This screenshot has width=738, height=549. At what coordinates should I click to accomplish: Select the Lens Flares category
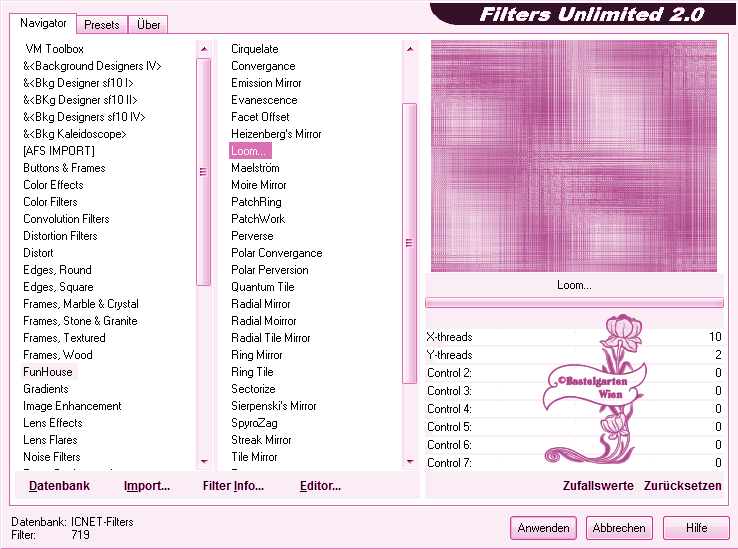pyautogui.click(x=50, y=439)
